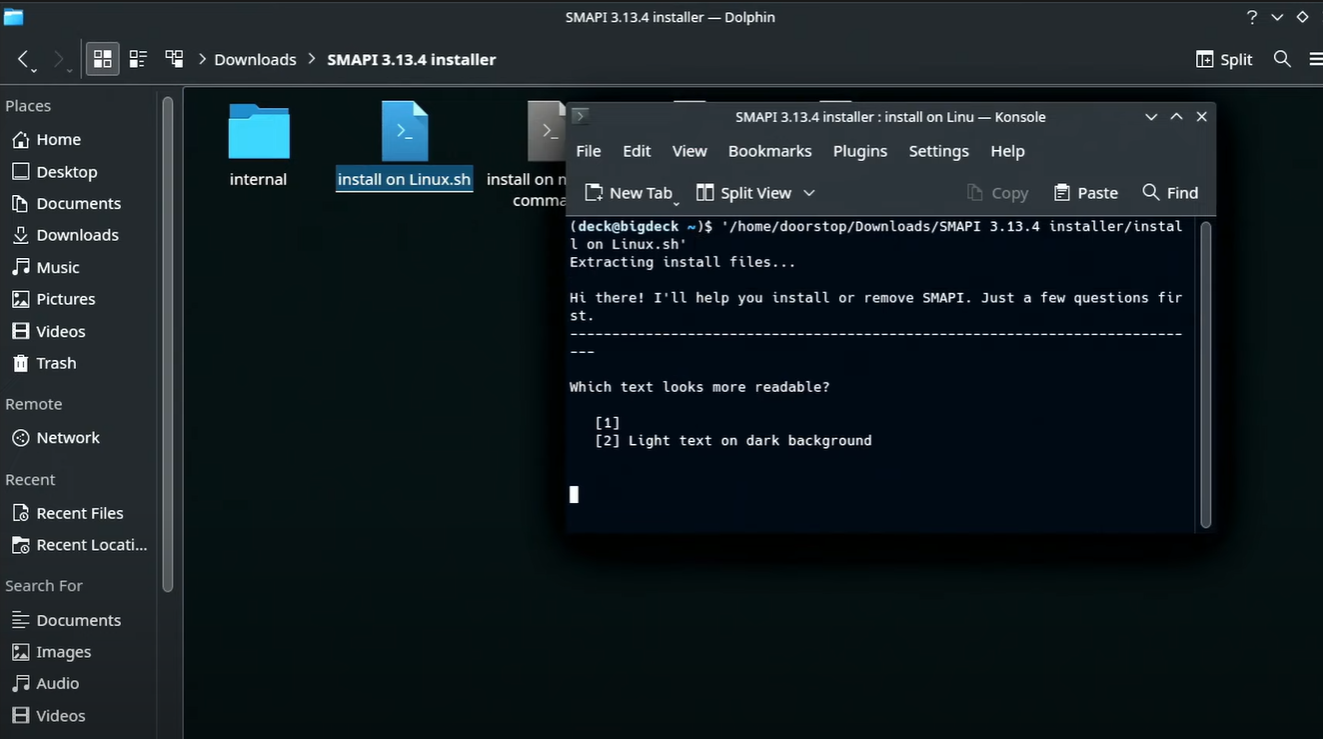Screen dimensions: 1323x739
Task: Maximize the Dolphin window
Action: coord(1302,17)
